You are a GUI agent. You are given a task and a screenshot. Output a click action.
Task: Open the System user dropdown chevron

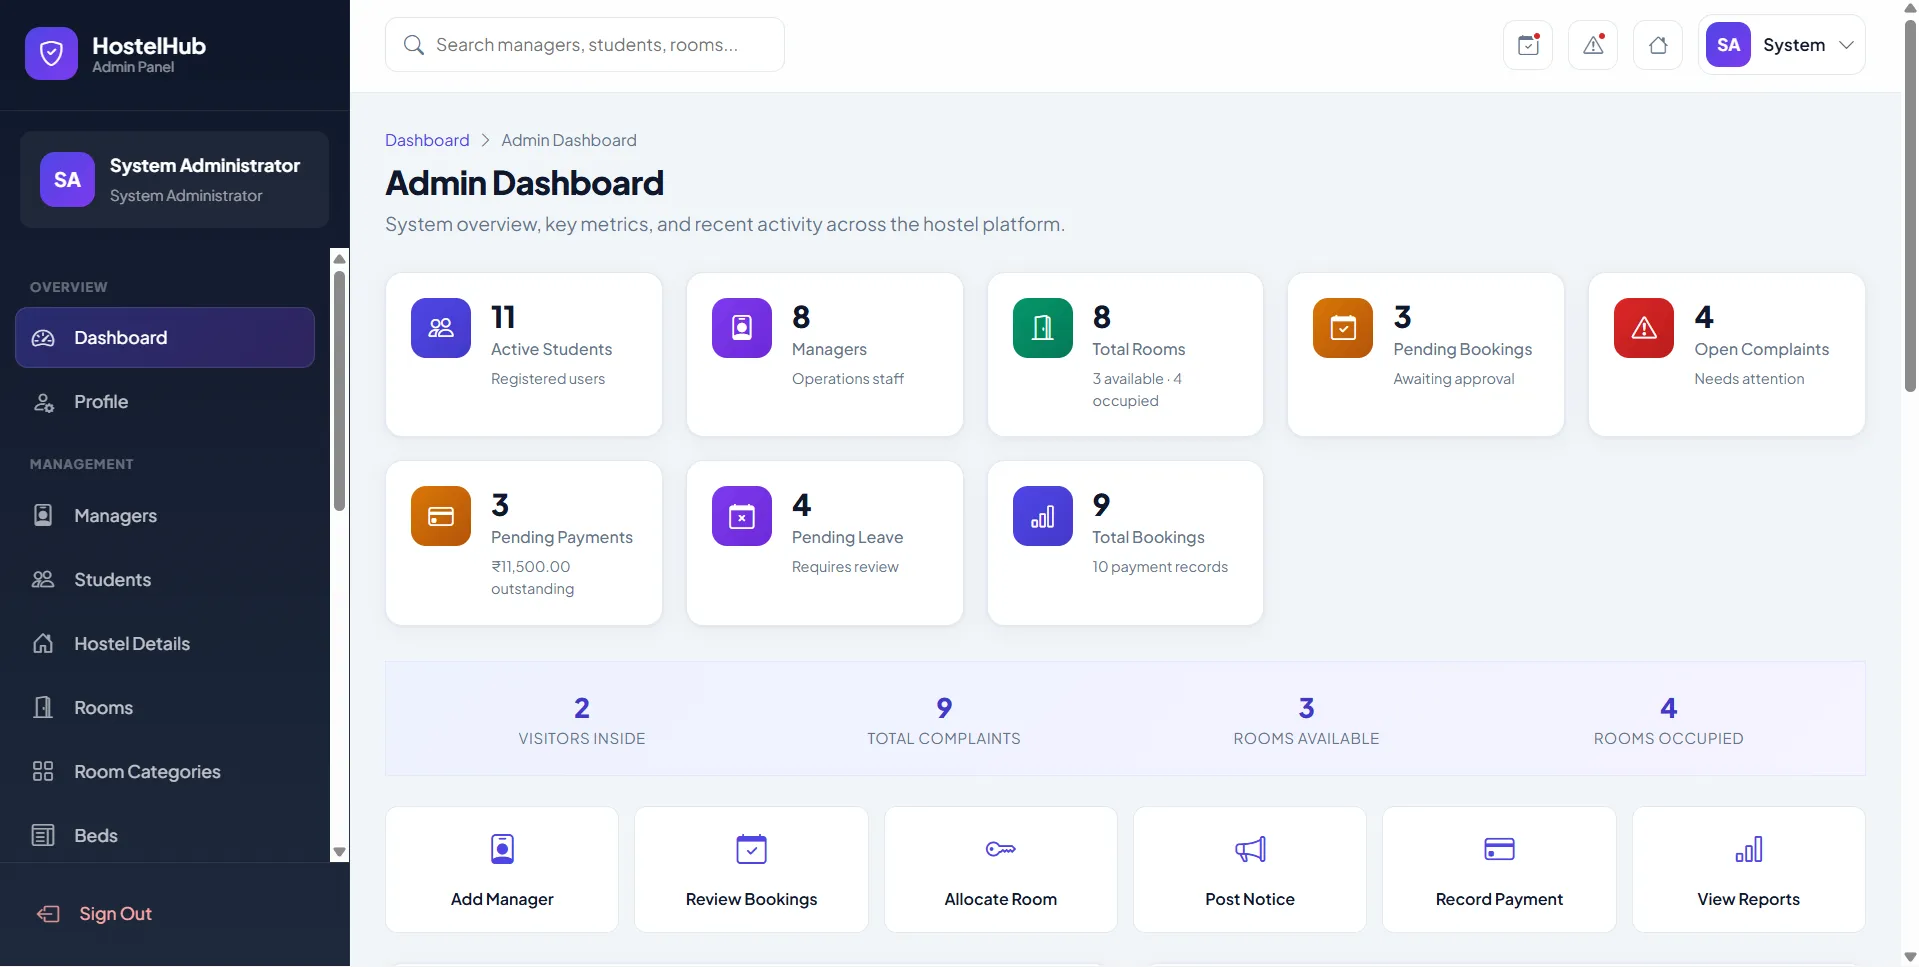click(1846, 45)
